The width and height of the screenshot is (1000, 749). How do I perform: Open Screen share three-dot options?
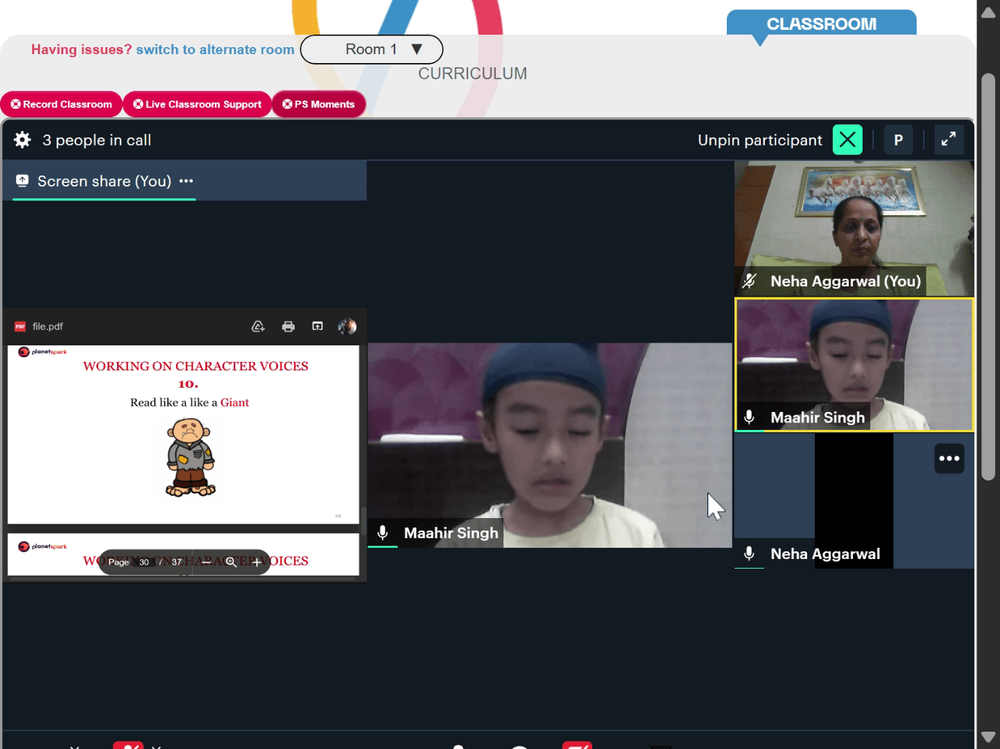coord(186,181)
